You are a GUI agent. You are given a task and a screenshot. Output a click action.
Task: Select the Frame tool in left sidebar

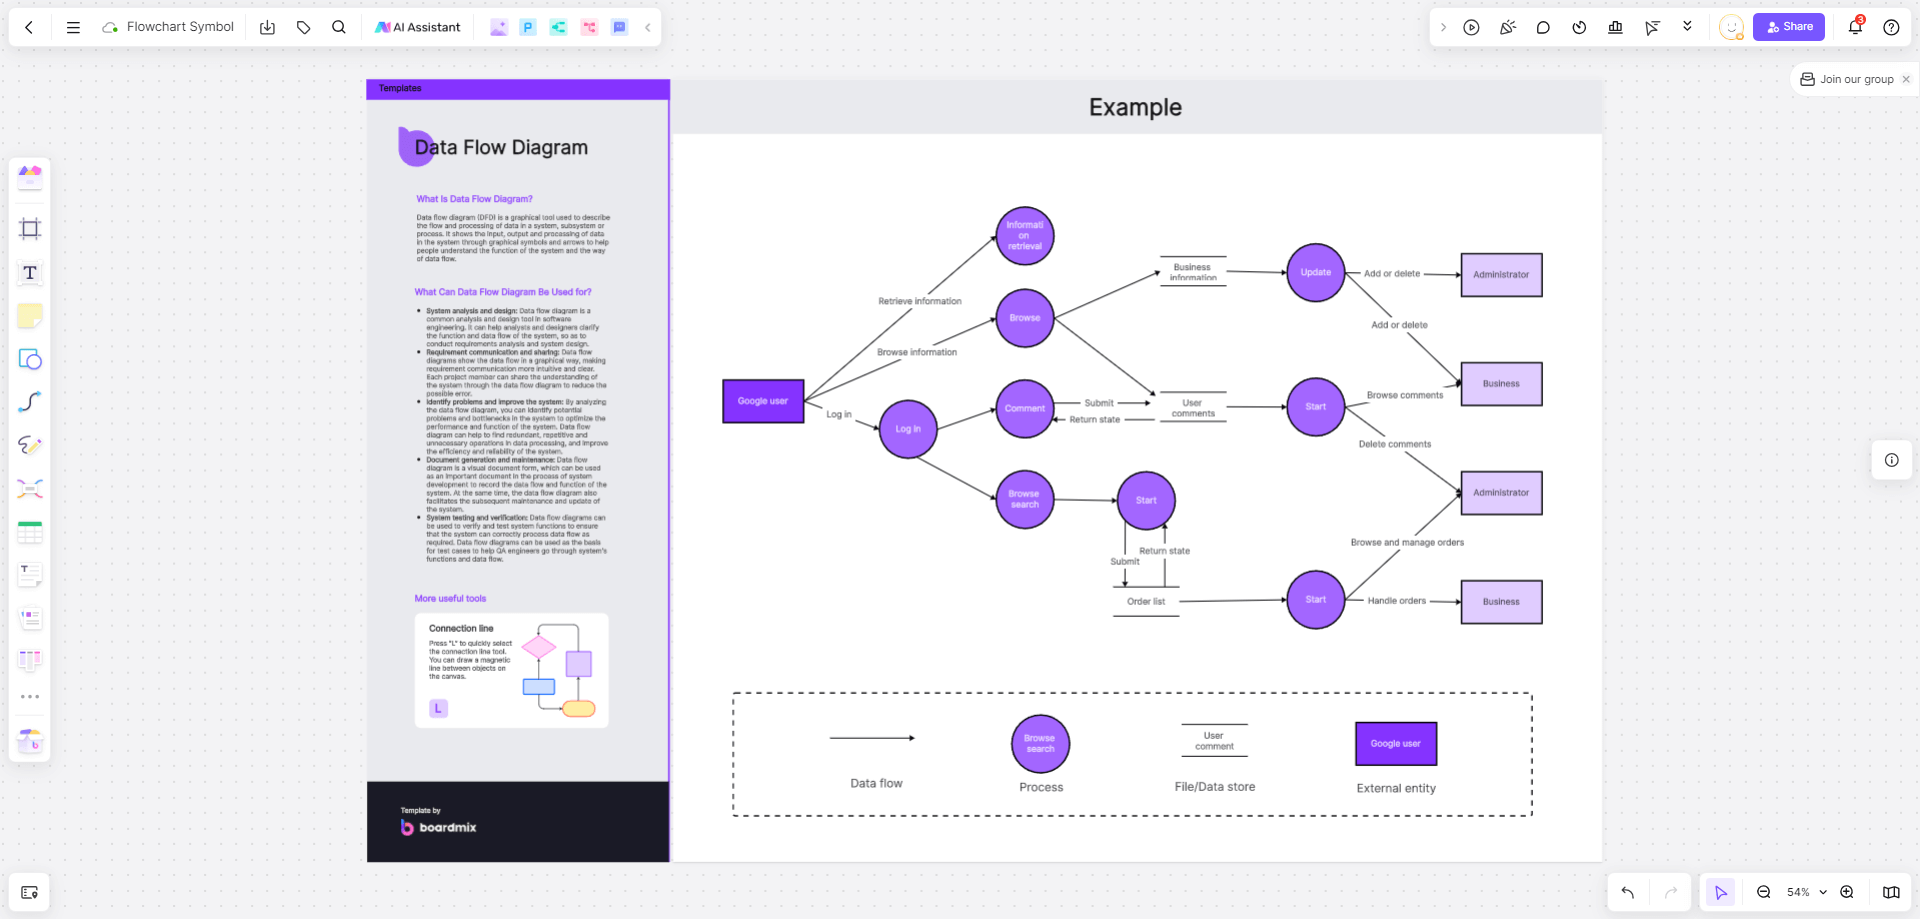[30, 229]
